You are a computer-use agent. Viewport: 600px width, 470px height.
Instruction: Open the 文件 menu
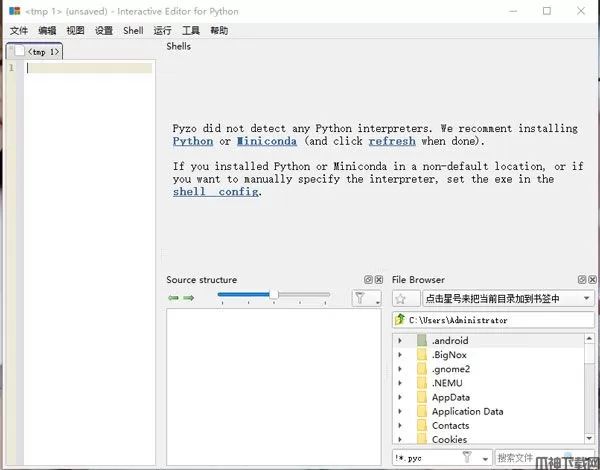pyautogui.click(x=19, y=31)
